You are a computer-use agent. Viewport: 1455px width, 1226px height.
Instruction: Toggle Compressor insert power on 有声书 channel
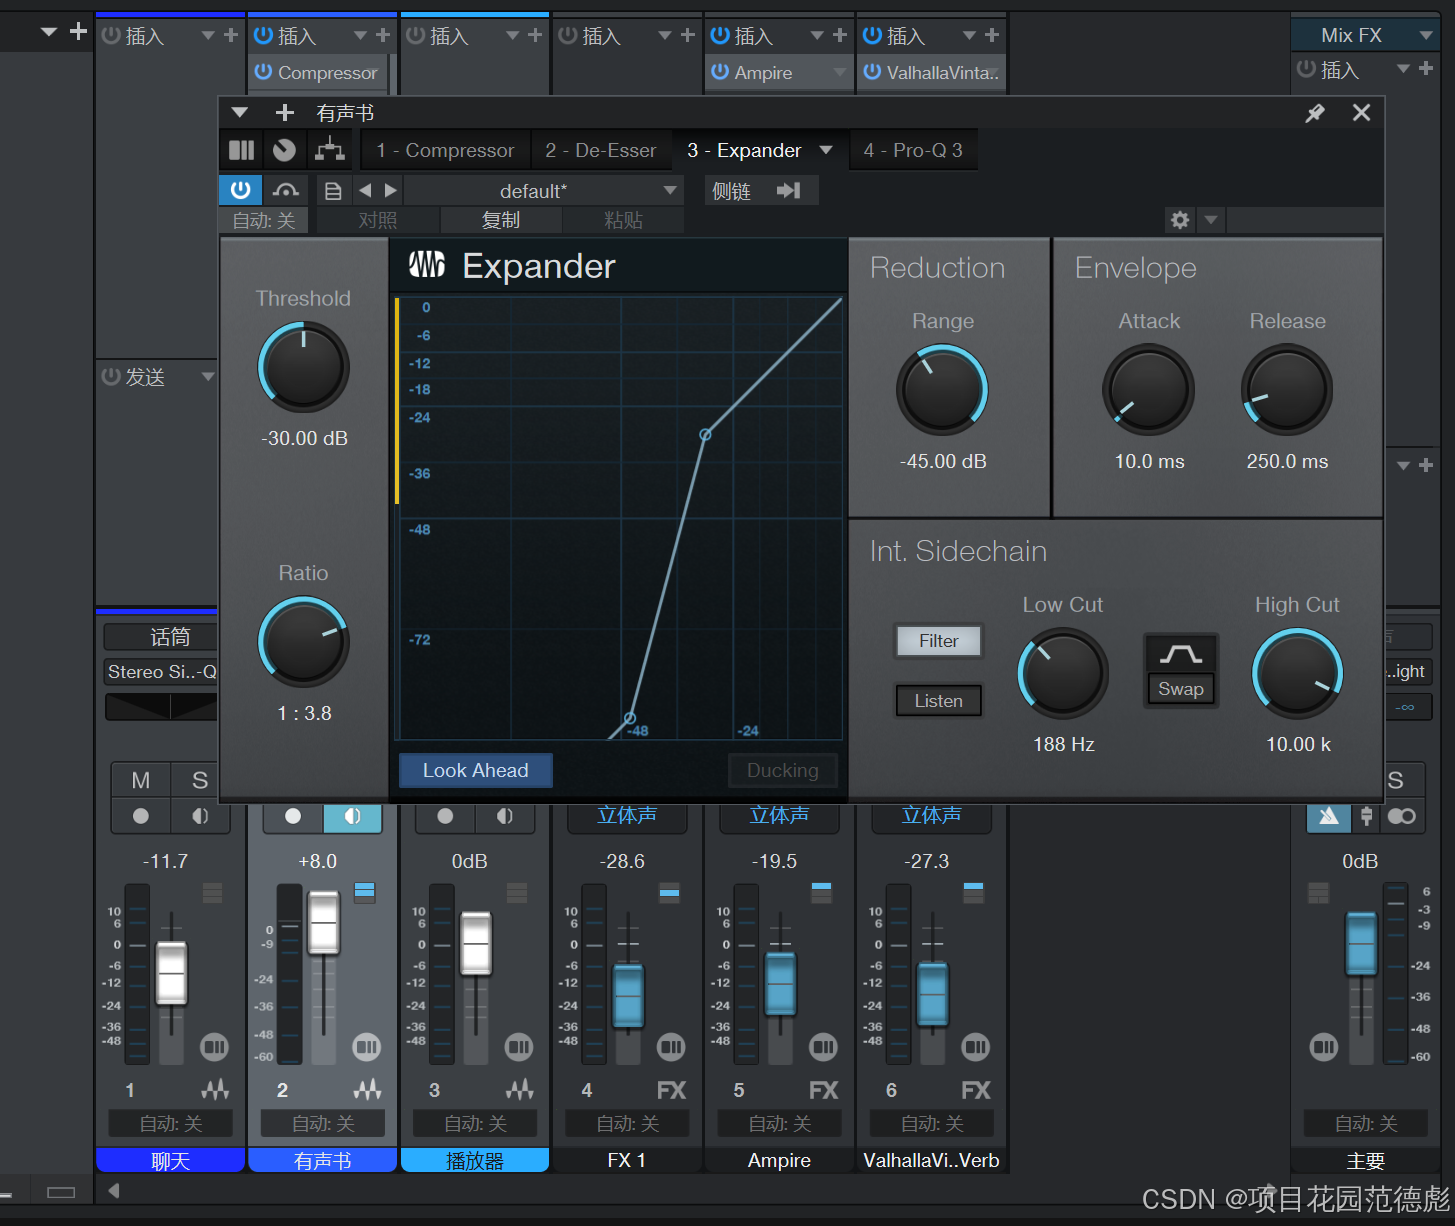263,72
